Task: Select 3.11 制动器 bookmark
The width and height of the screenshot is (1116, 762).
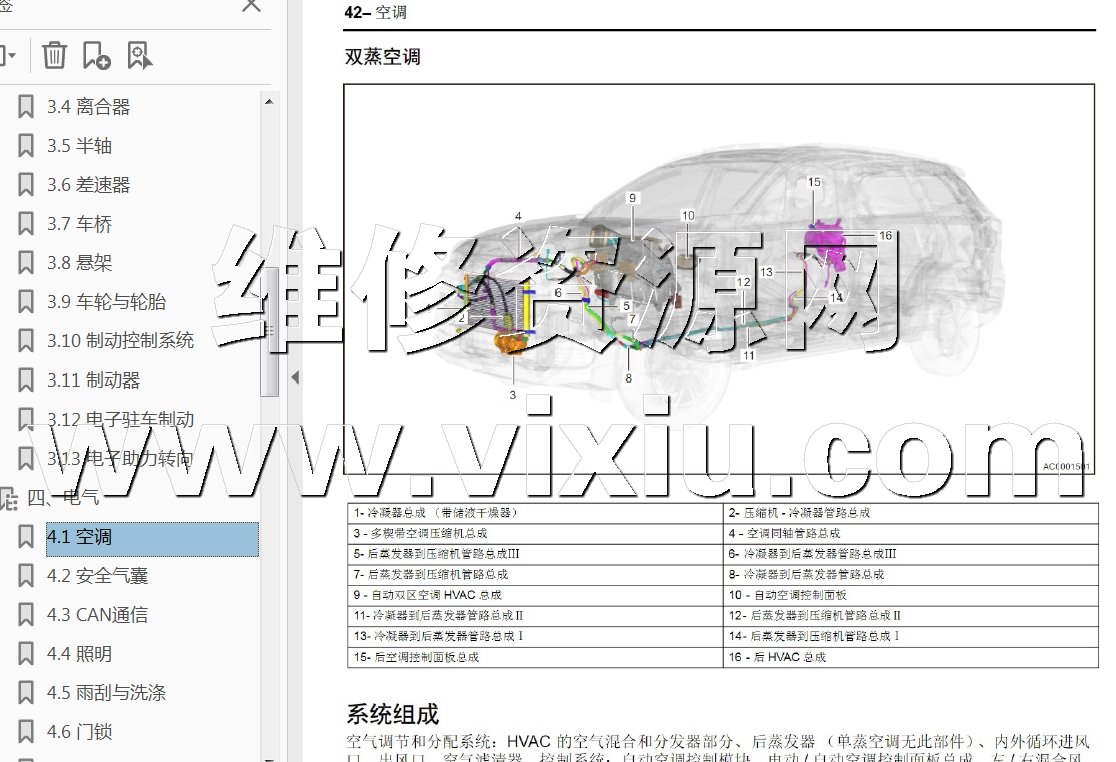Action: [x=93, y=380]
